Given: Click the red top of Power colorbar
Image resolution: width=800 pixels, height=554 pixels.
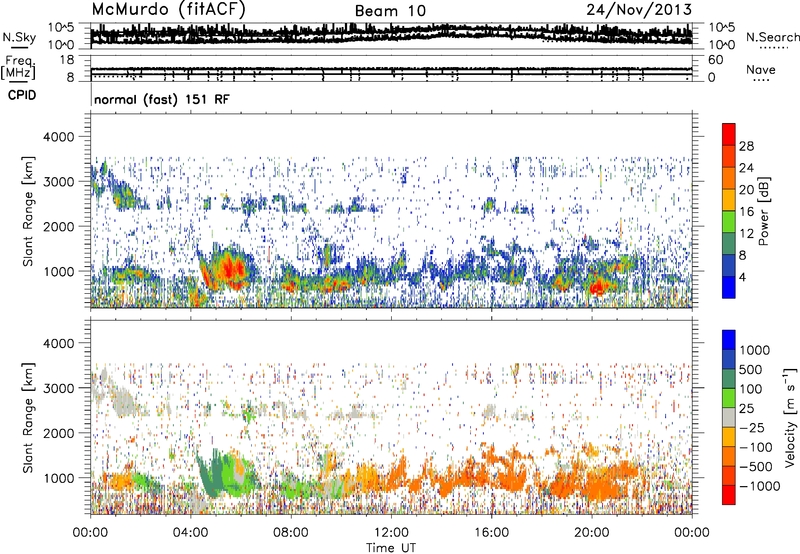Looking at the screenshot, I should point(729,134).
